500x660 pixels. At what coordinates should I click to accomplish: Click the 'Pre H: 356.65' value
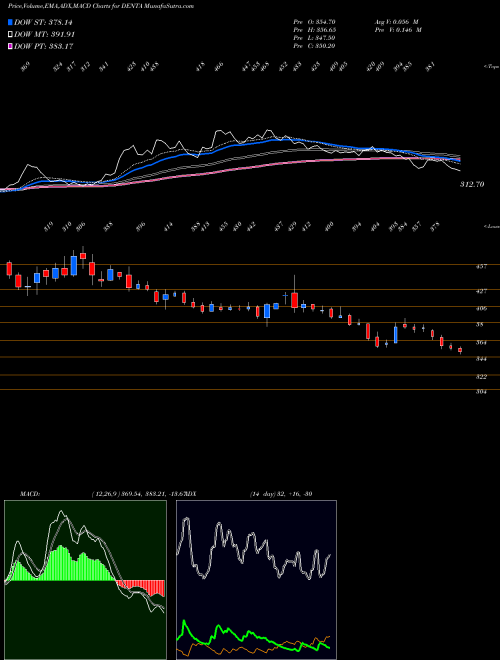click(314, 30)
